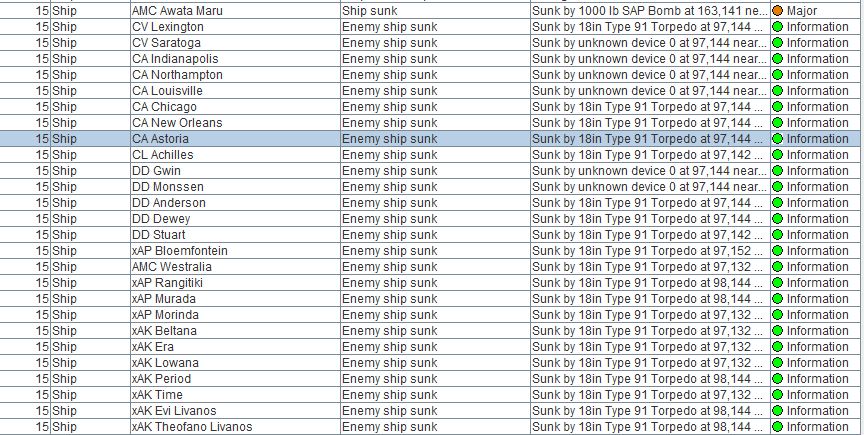Image resolution: width=864 pixels, height=435 pixels.
Task: Select the CV Lexington ship name
Action: 168,26
